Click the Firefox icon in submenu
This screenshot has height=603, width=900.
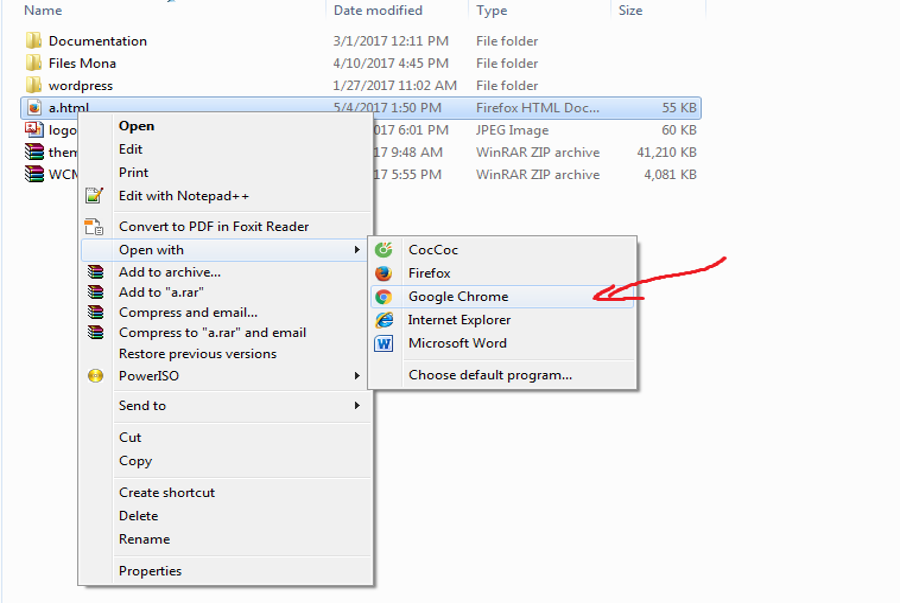[383, 273]
